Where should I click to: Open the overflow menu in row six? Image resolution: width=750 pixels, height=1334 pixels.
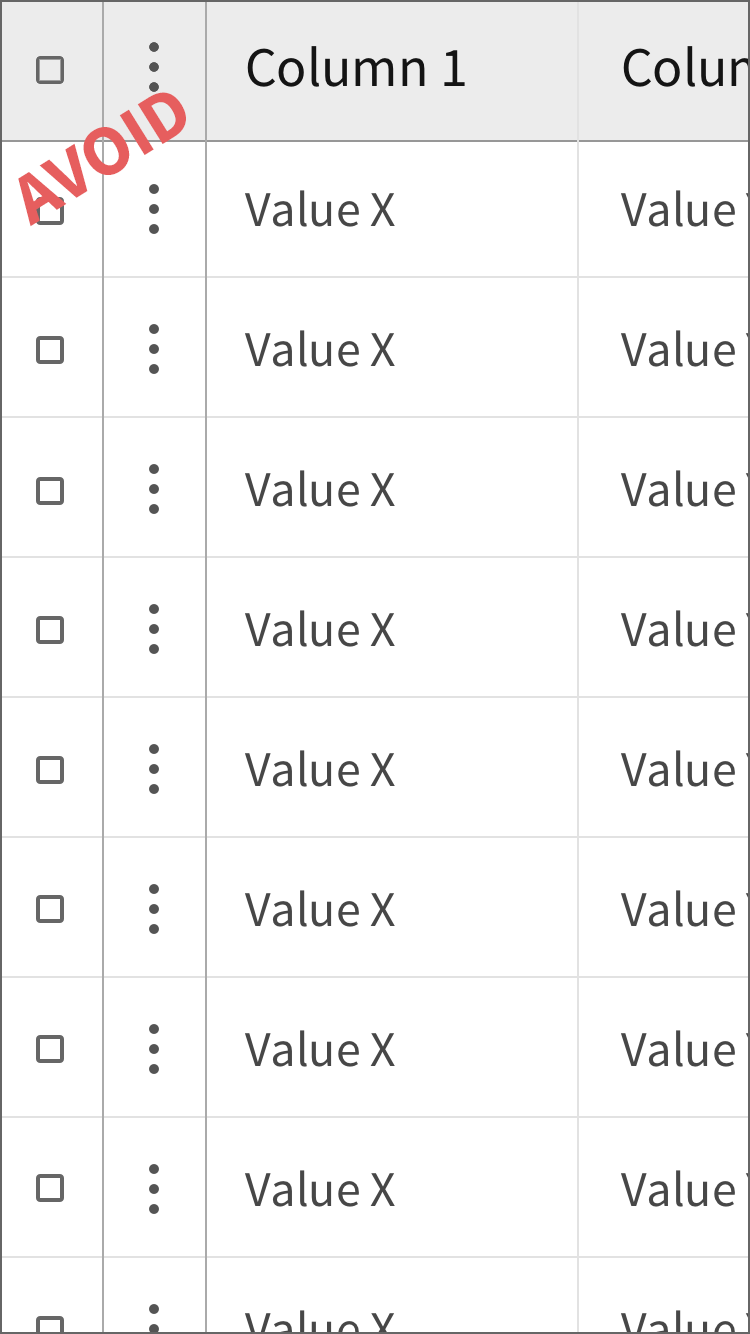point(153,909)
